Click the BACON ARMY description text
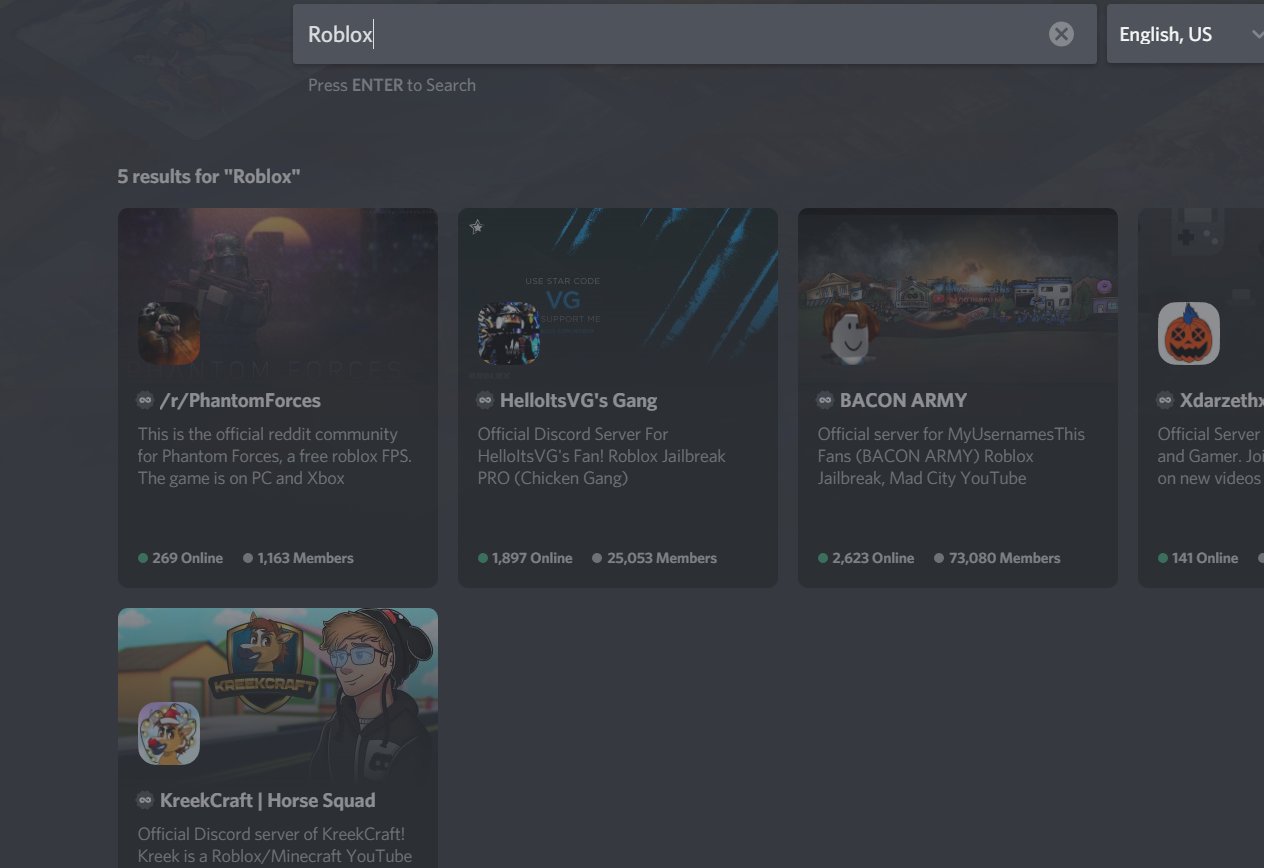This screenshot has height=868, width=1264. pos(951,456)
